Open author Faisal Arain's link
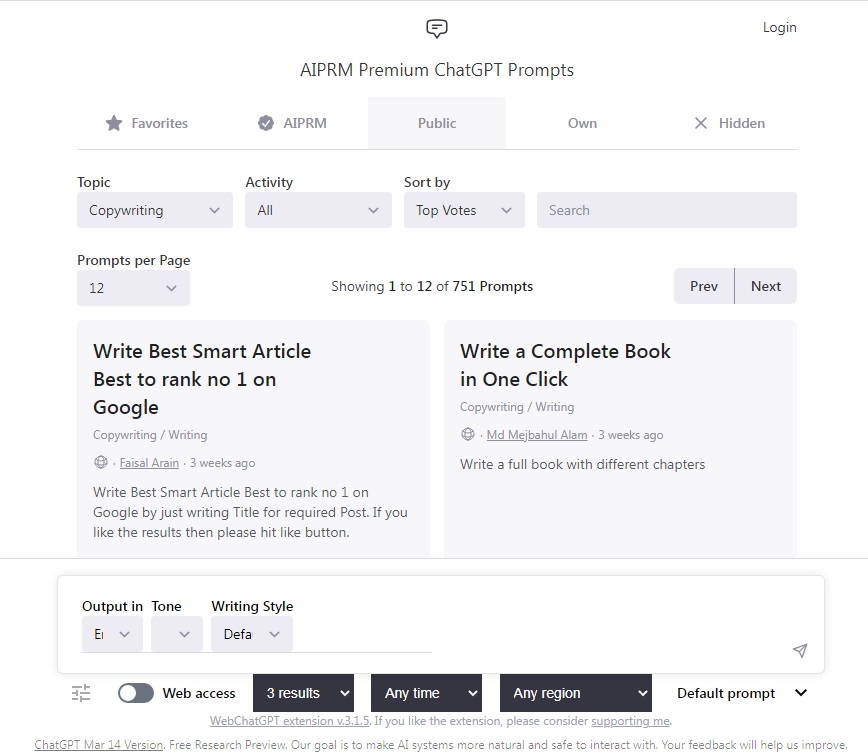Image resolution: width=868 pixels, height=754 pixels. 149,463
